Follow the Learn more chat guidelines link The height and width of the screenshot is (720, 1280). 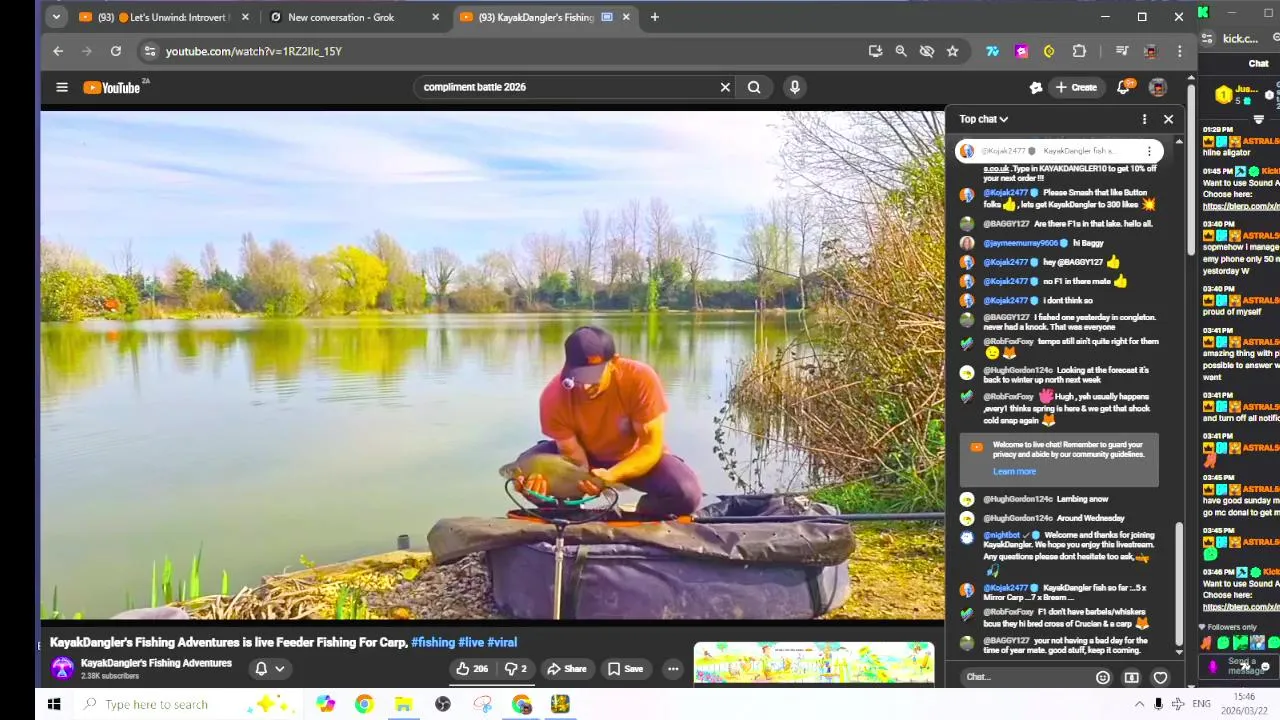point(1014,472)
